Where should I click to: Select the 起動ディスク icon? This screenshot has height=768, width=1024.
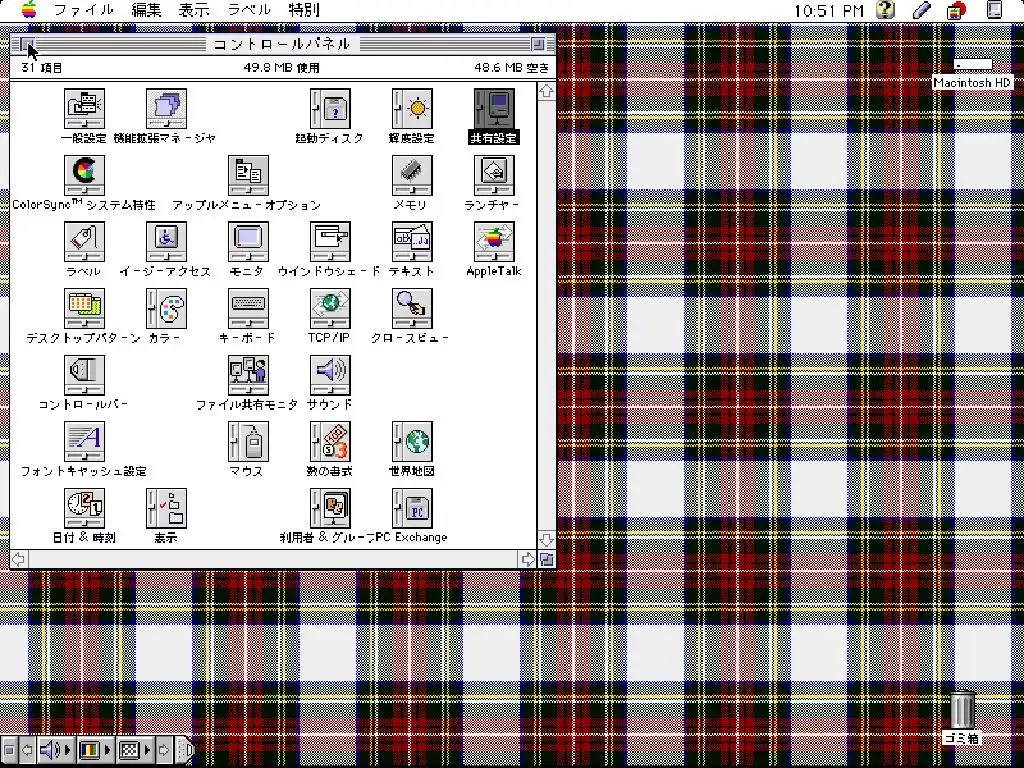330,109
